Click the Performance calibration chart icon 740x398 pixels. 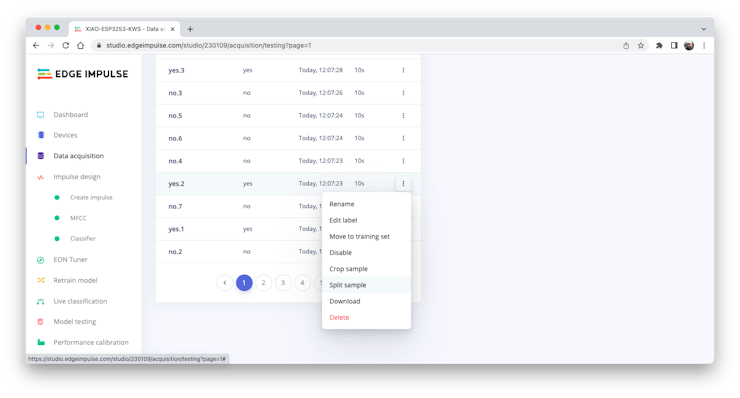pyautogui.click(x=41, y=342)
